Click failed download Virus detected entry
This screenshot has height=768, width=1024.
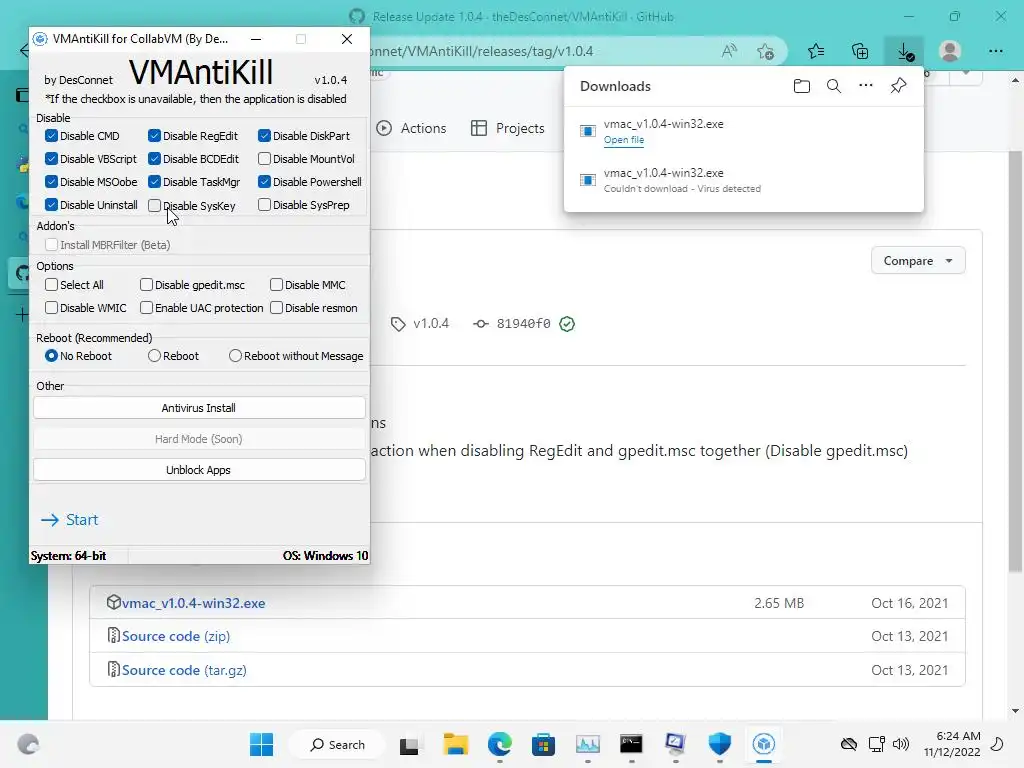coord(744,180)
